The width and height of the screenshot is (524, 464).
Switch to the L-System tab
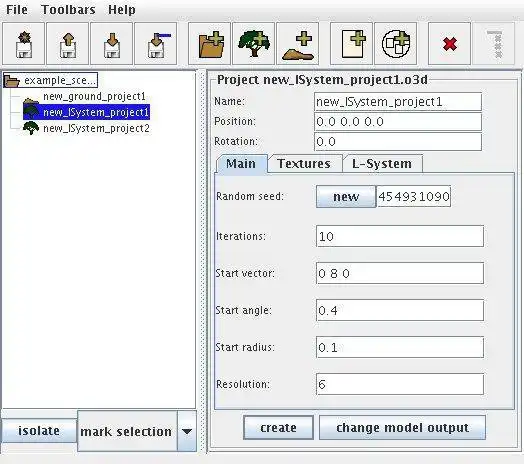pos(382,164)
